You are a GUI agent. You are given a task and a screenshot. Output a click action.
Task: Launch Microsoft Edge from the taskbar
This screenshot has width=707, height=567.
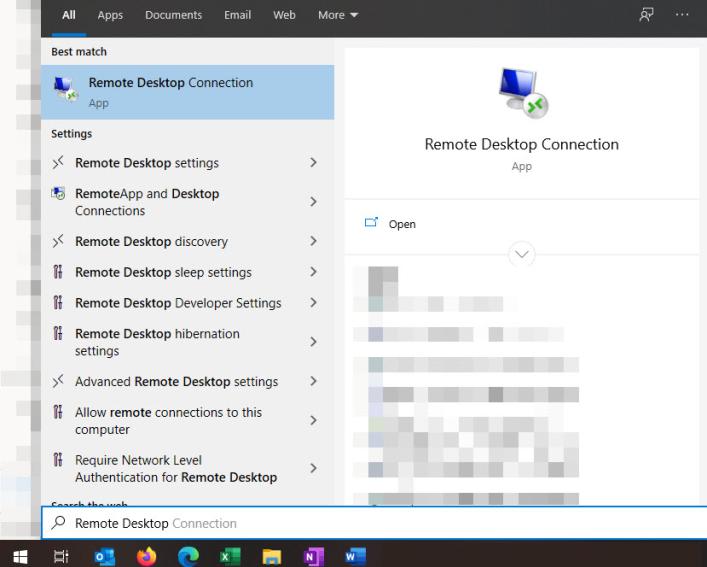click(188, 557)
